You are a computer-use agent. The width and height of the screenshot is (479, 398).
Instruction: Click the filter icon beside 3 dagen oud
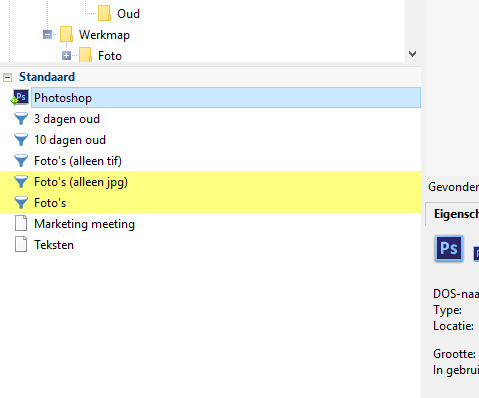21,119
